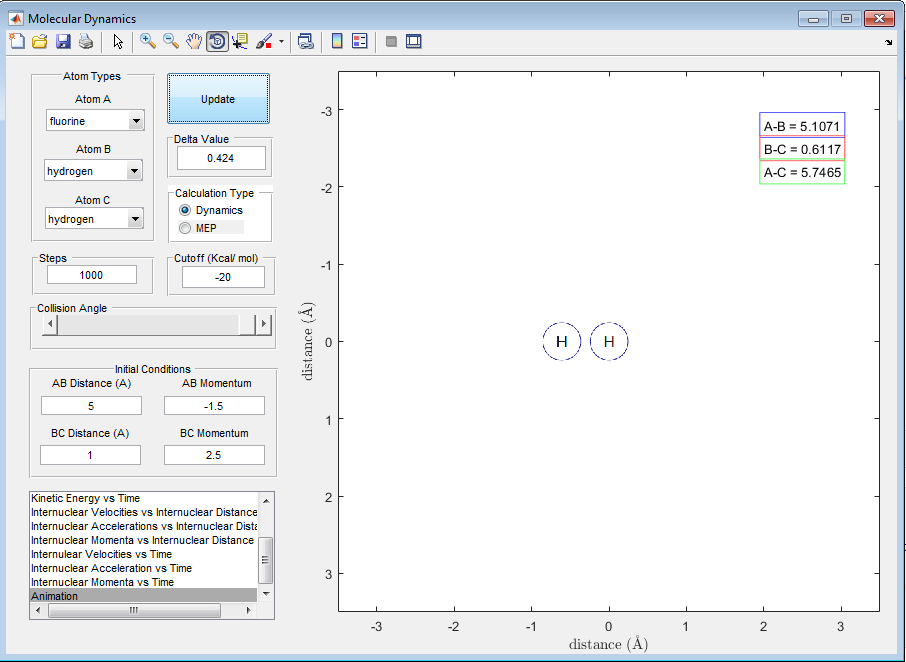Choose Internuclear Momenta vs Time plot option
Screen dimensions: 906x662
coord(103,582)
